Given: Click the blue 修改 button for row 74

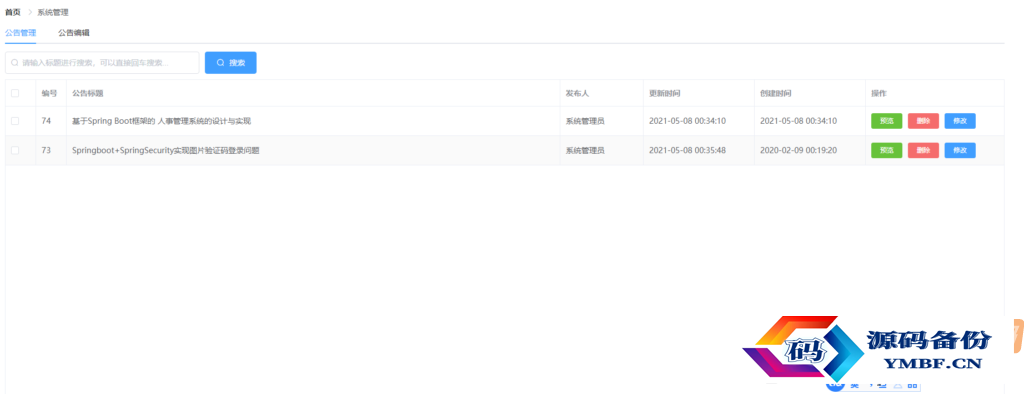Looking at the screenshot, I should [960, 121].
